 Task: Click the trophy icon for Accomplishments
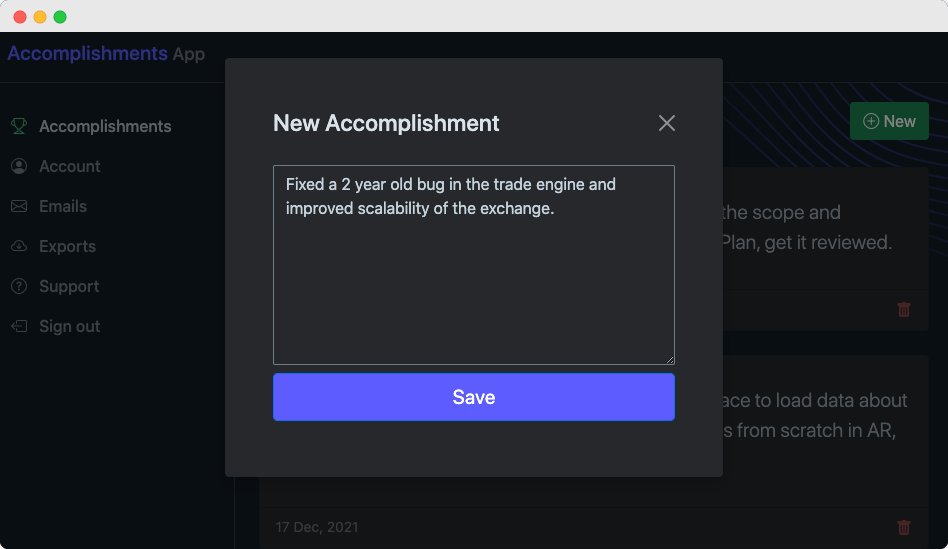(19, 126)
